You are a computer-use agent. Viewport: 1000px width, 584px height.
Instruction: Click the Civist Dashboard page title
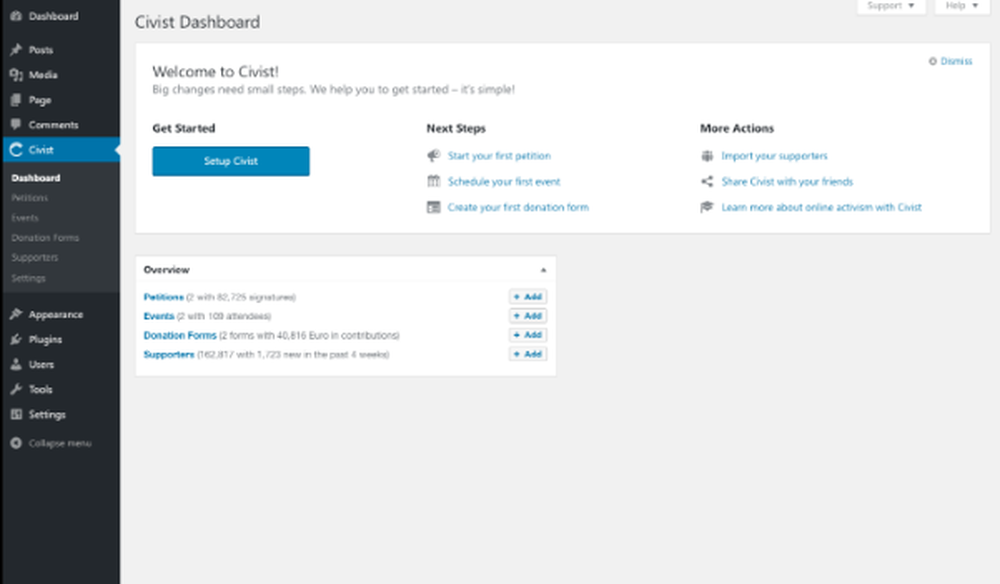(x=197, y=22)
